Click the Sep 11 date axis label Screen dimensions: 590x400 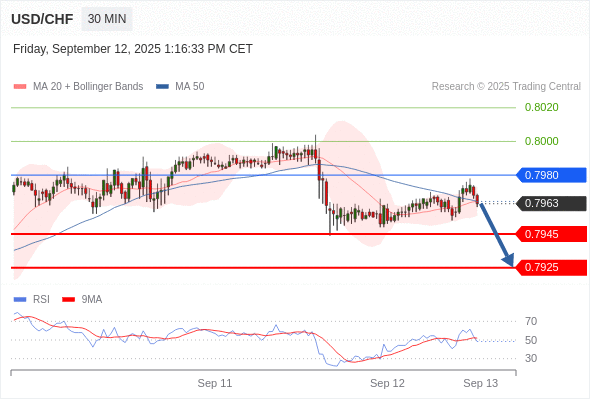pyautogui.click(x=215, y=383)
